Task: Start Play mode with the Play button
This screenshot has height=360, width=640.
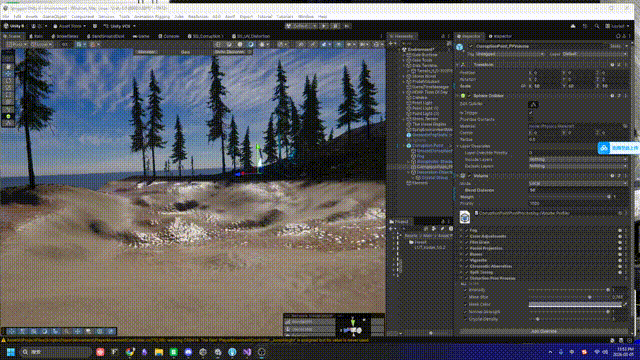Action: point(324,26)
